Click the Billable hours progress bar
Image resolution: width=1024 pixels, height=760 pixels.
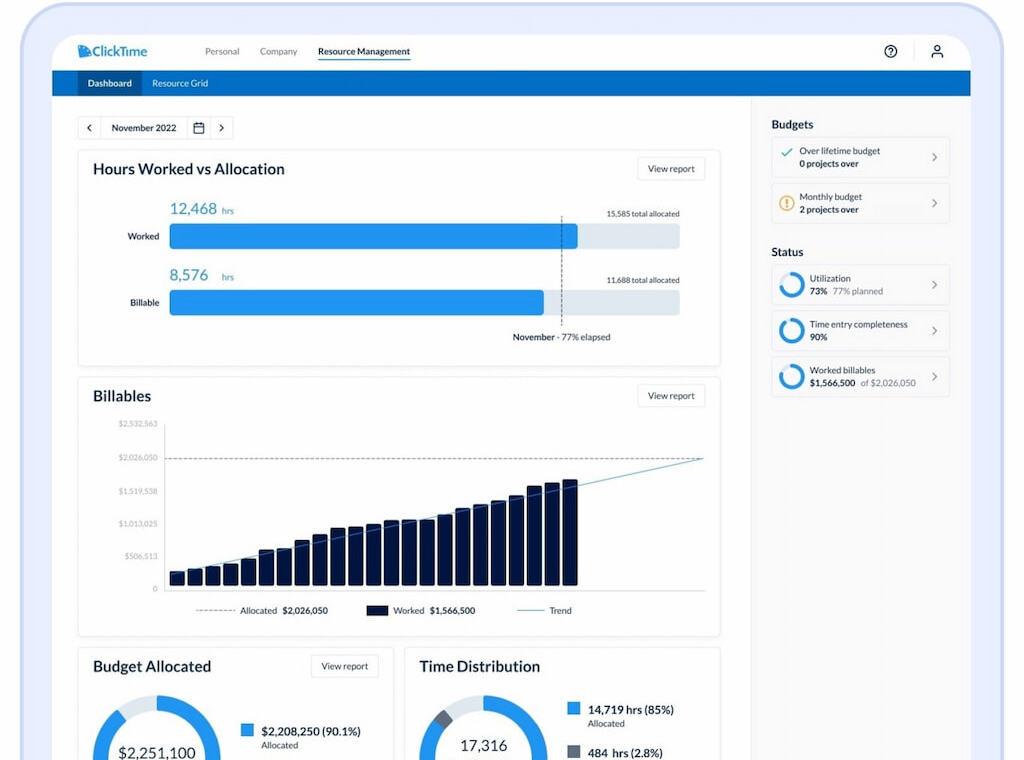tap(424, 302)
